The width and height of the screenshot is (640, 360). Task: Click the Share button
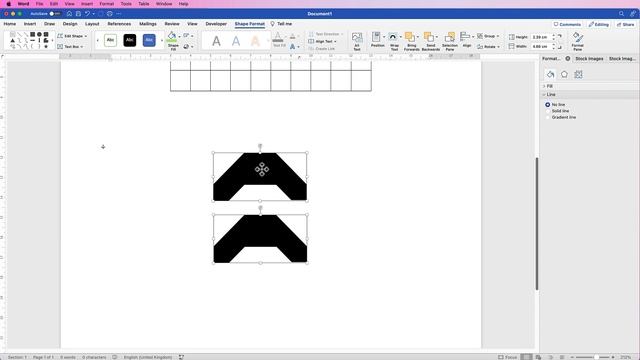click(626, 24)
